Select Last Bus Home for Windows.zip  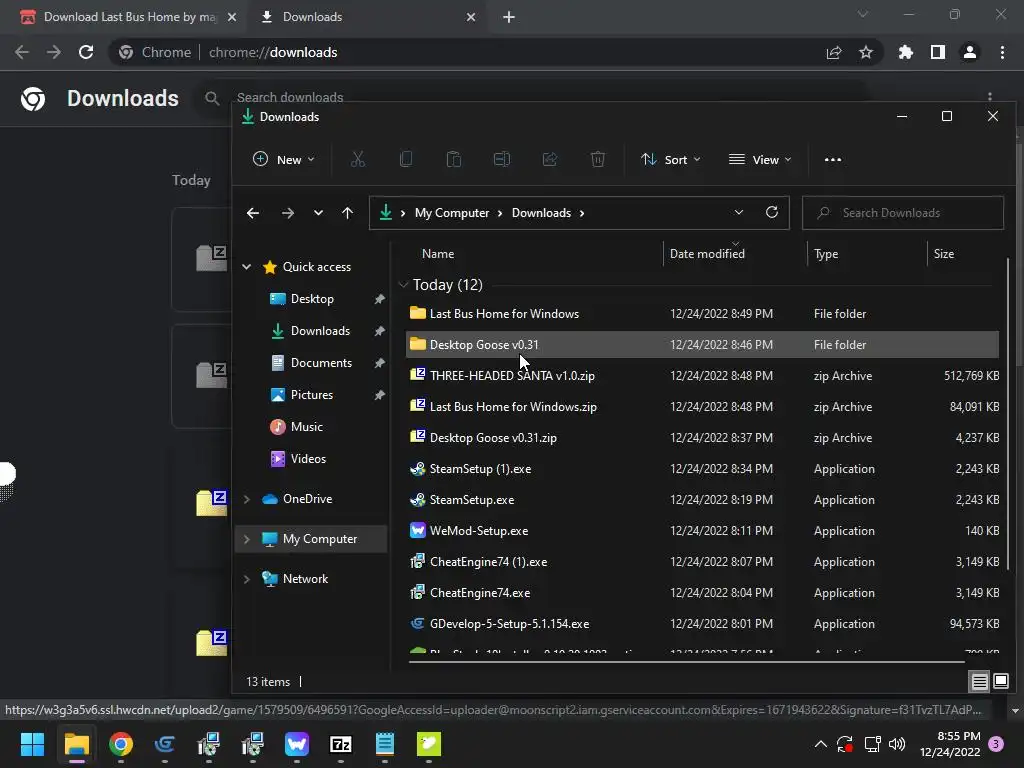tap(702, 406)
